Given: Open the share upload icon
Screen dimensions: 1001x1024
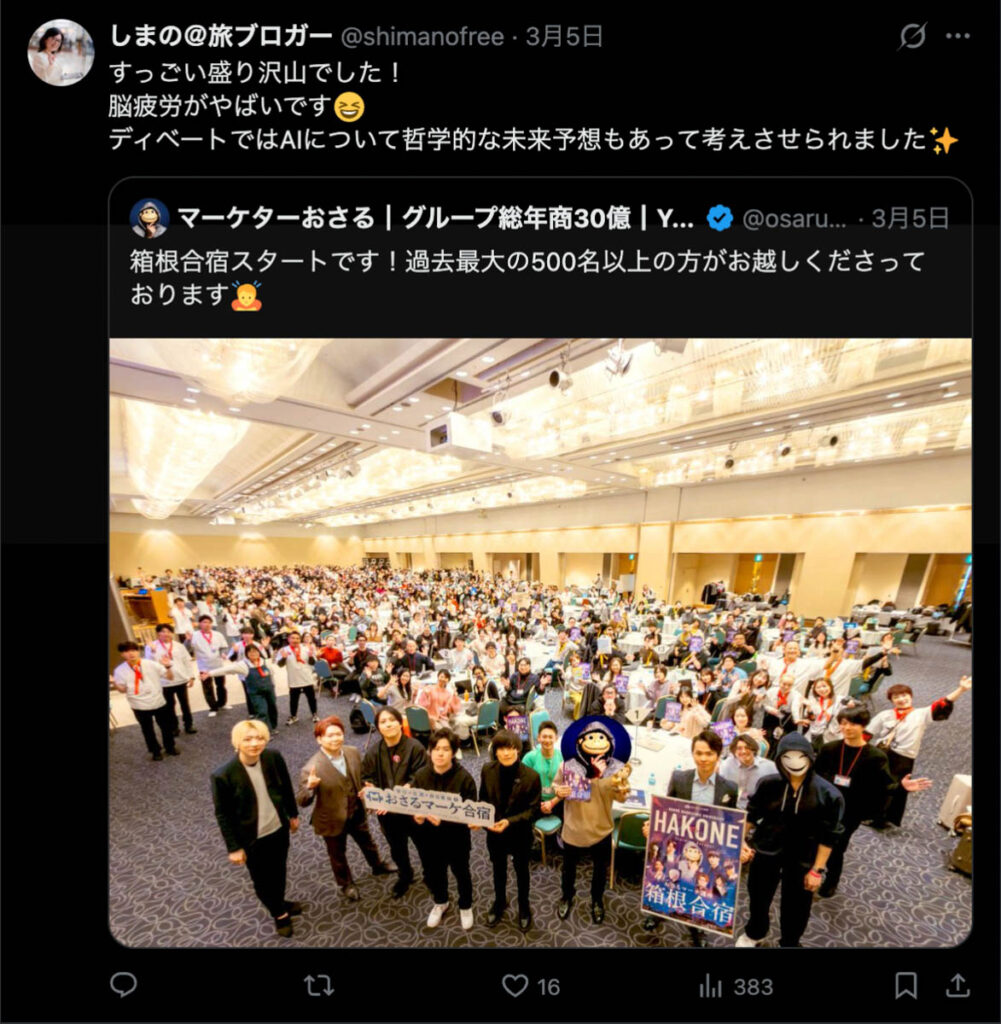Looking at the screenshot, I should pos(957,985).
